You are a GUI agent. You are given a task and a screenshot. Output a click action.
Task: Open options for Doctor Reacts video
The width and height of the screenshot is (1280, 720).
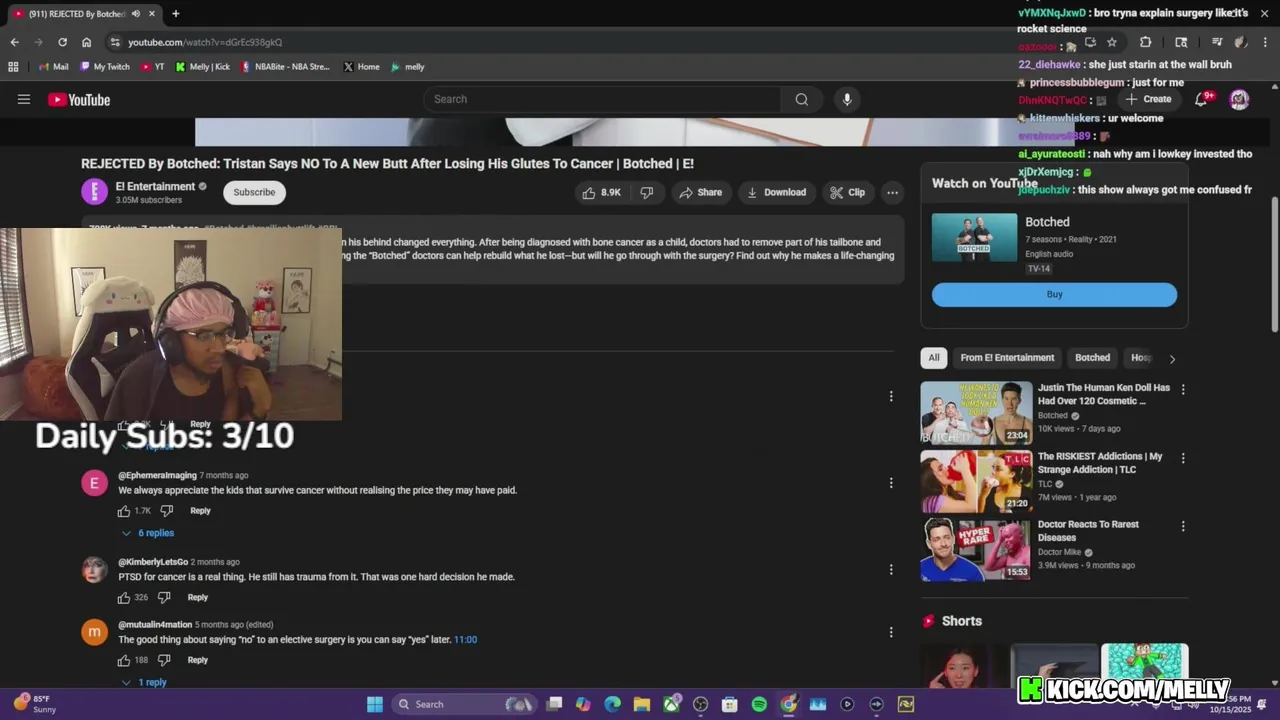pyautogui.click(x=1183, y=526)
